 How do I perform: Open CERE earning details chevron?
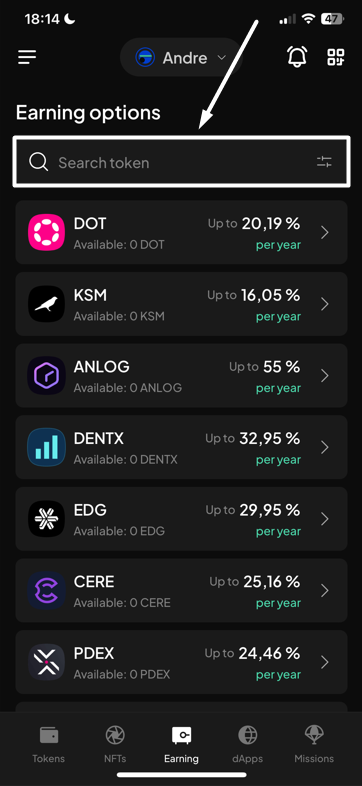pyautogui.click(x=325, y=591)
